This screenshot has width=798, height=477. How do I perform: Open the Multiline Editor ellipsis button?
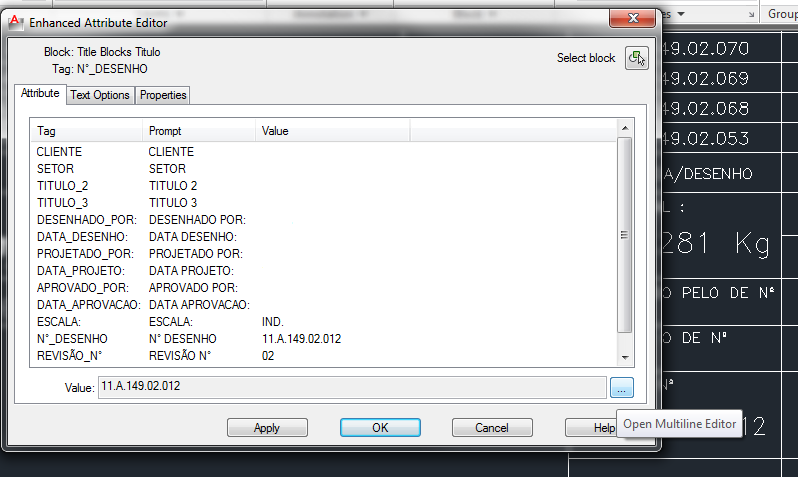click(x=621, y=388)
